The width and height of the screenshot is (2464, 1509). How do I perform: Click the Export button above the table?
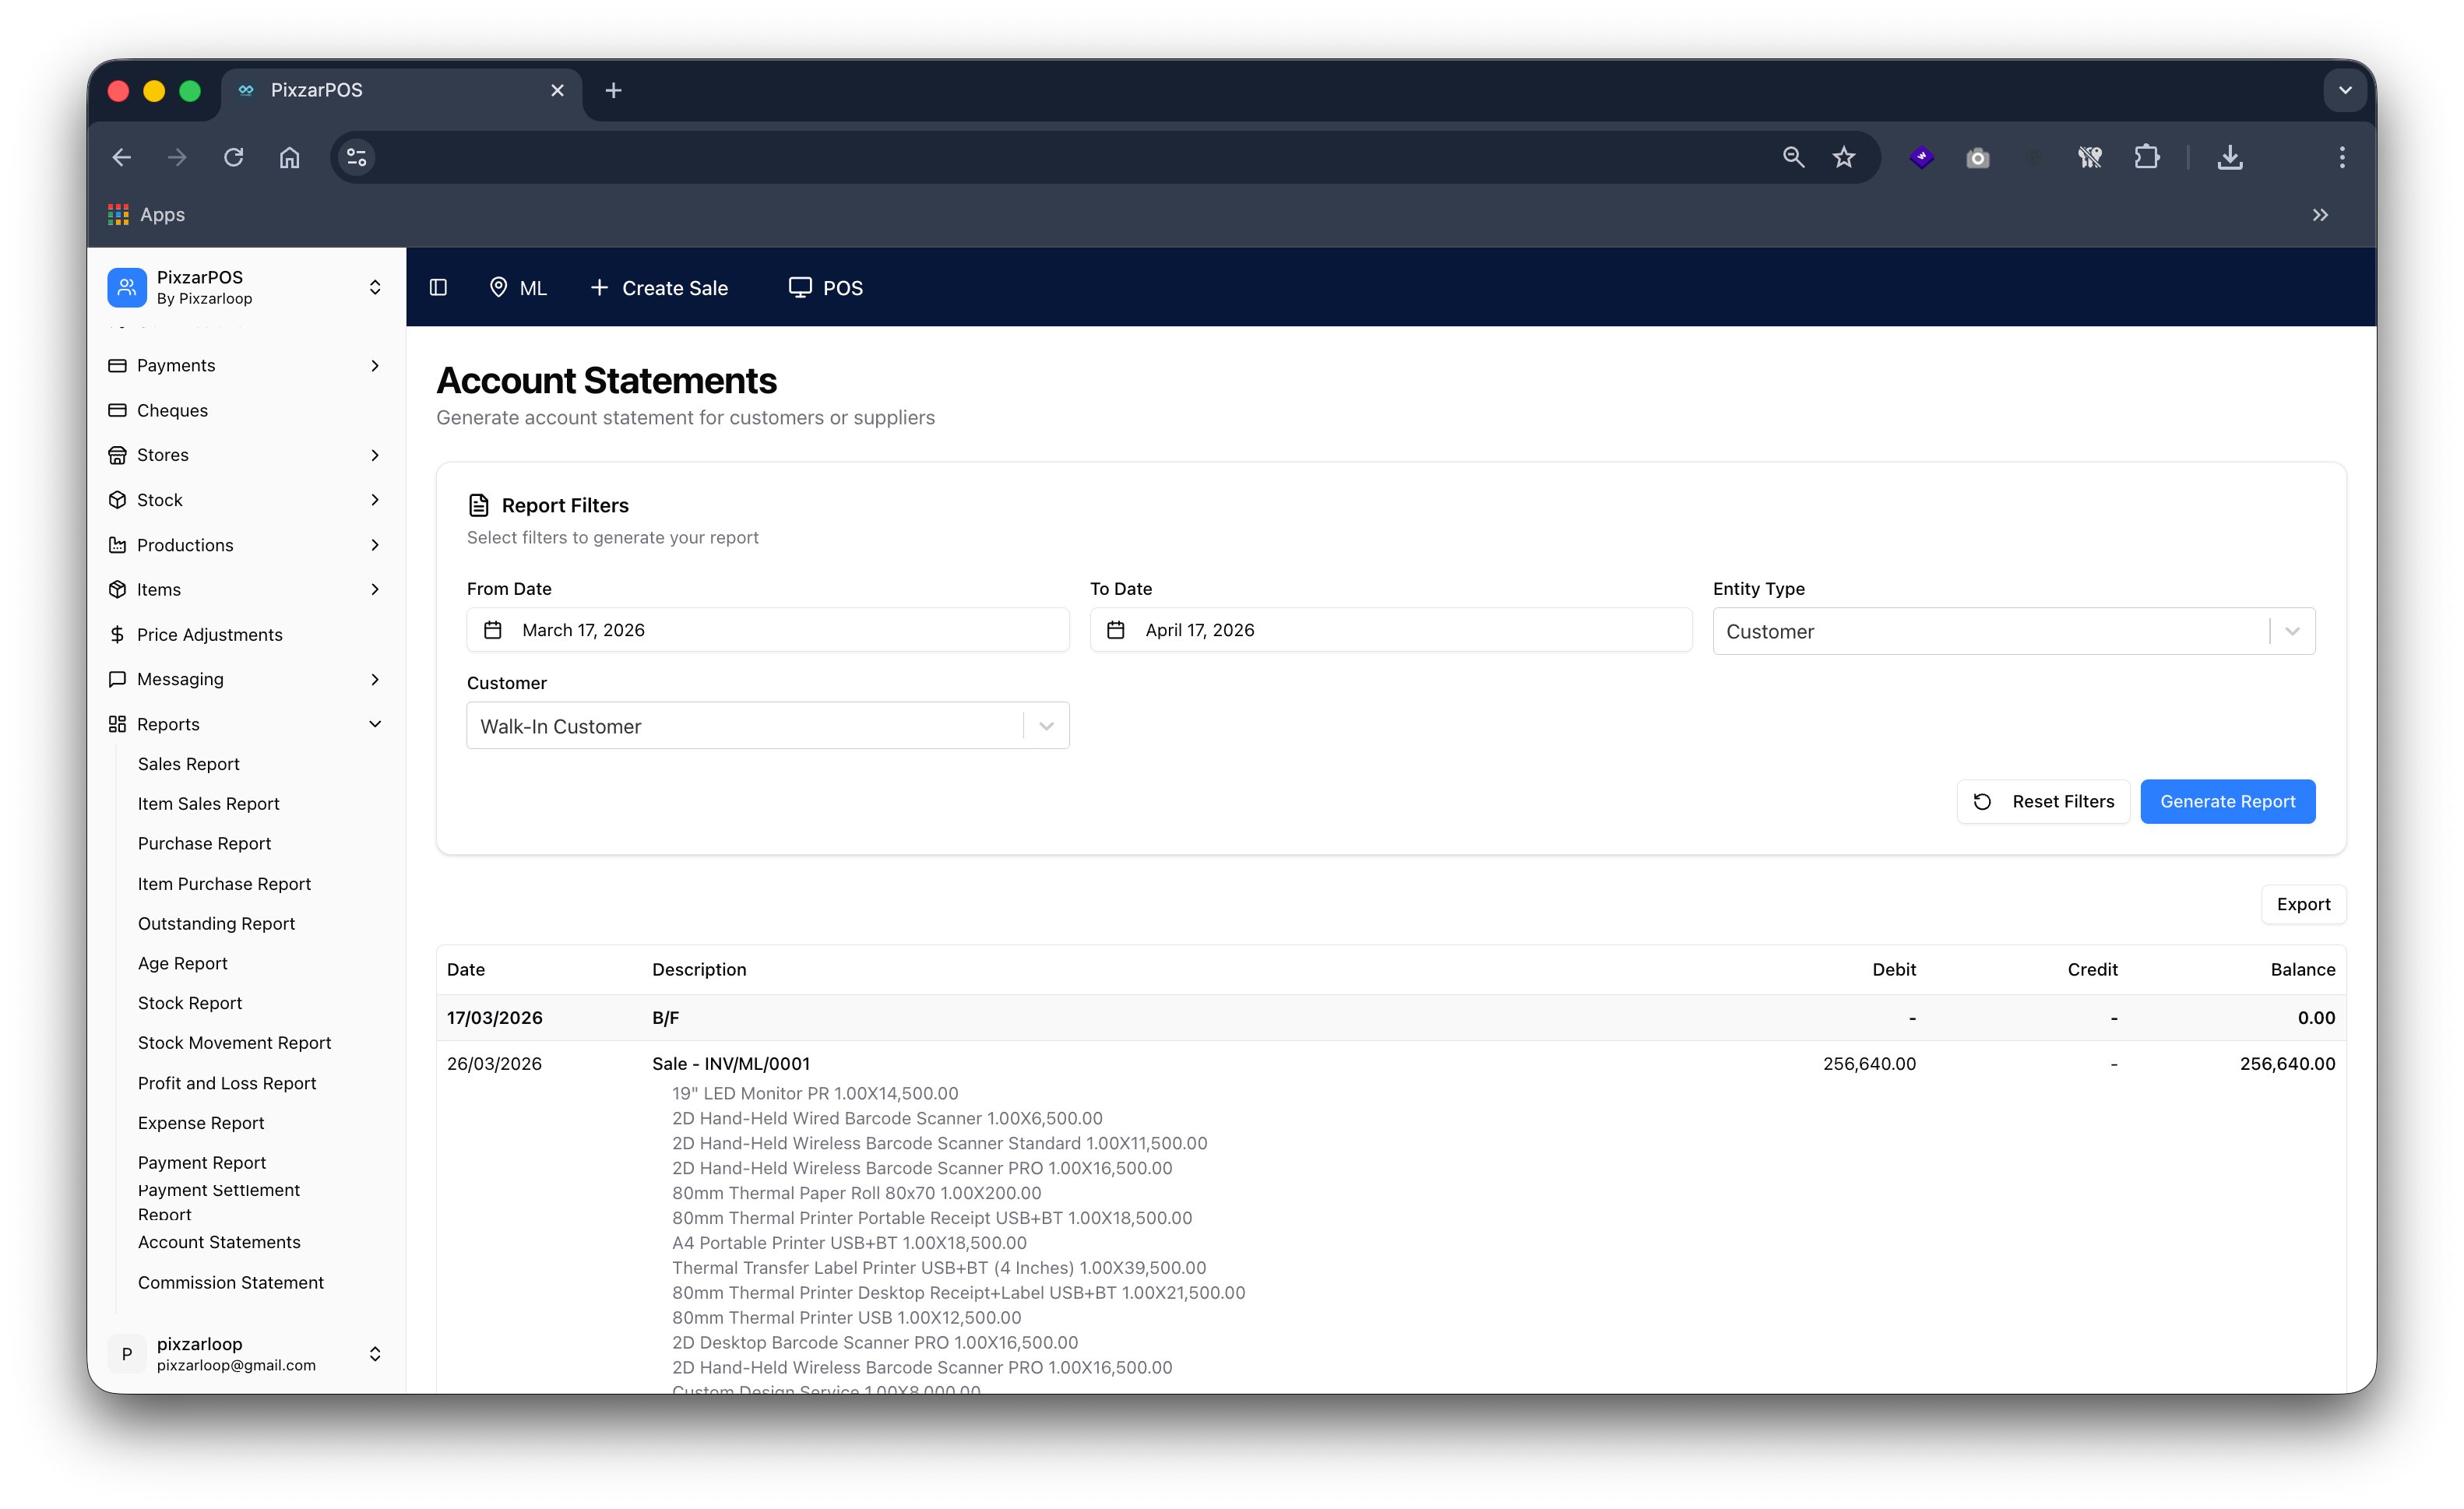tap(2304, 904)
